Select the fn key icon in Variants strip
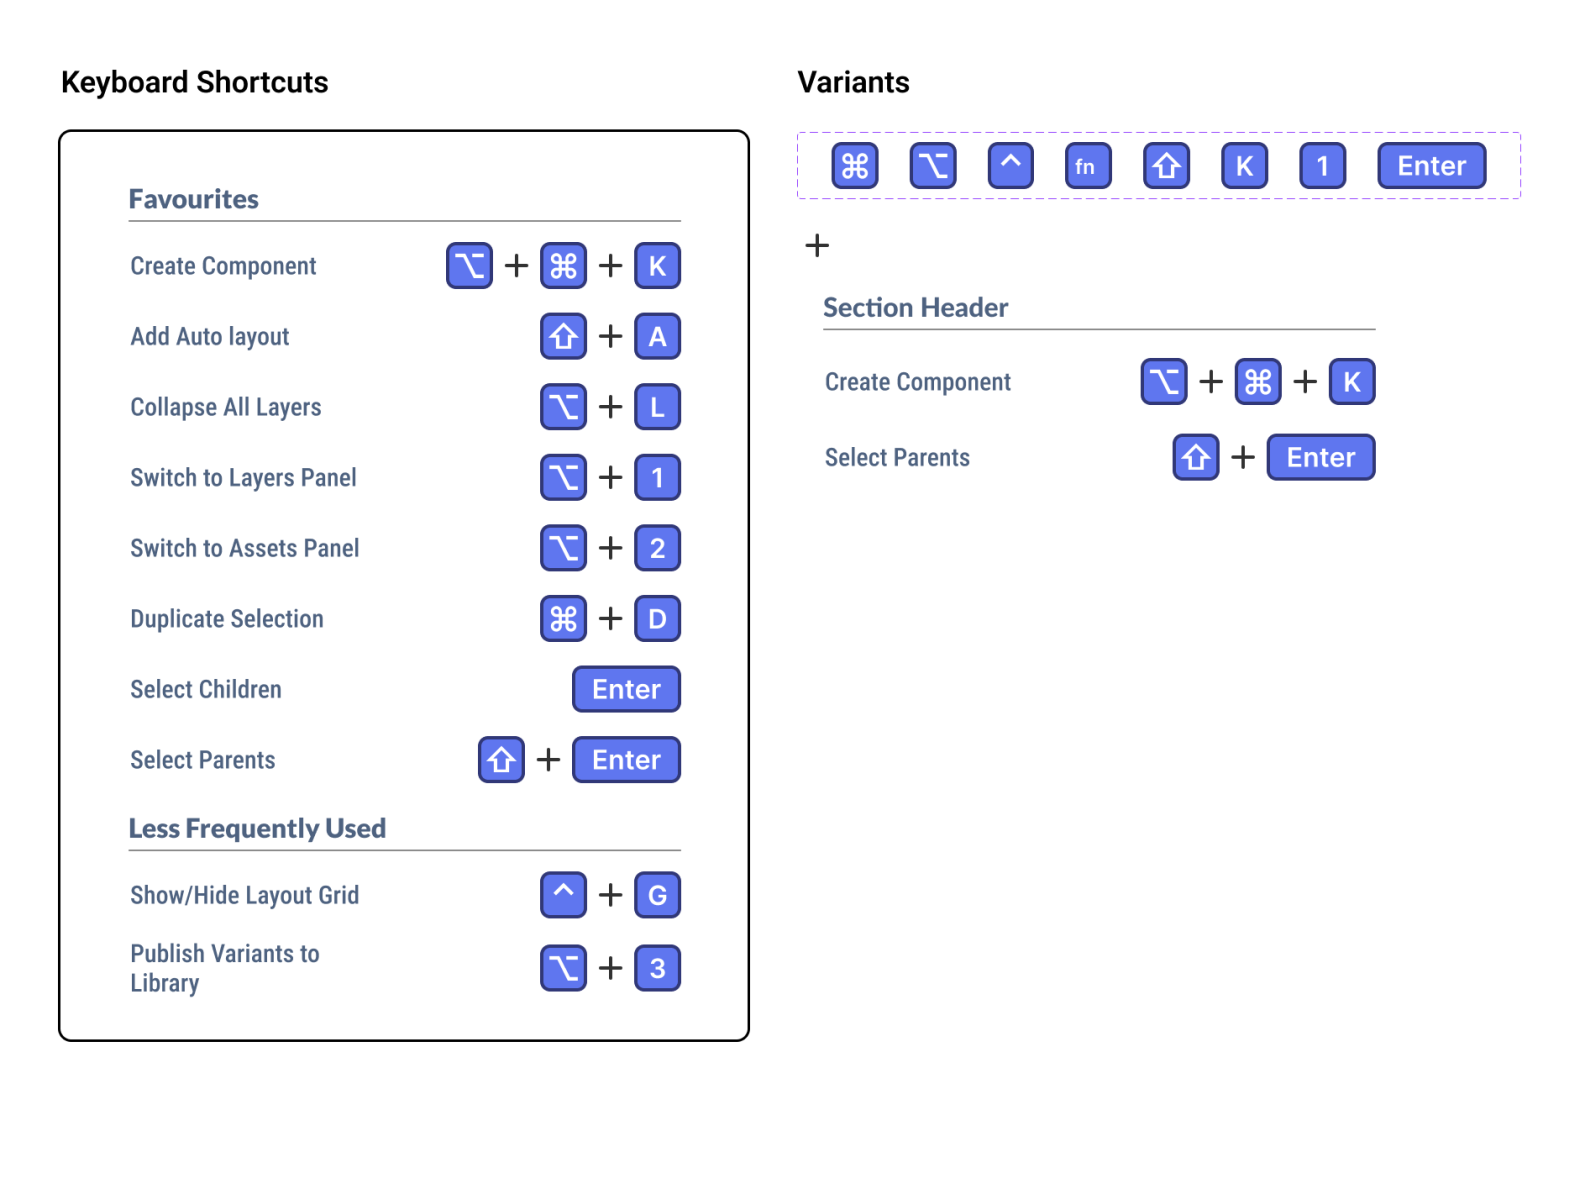 (1087, 166)
